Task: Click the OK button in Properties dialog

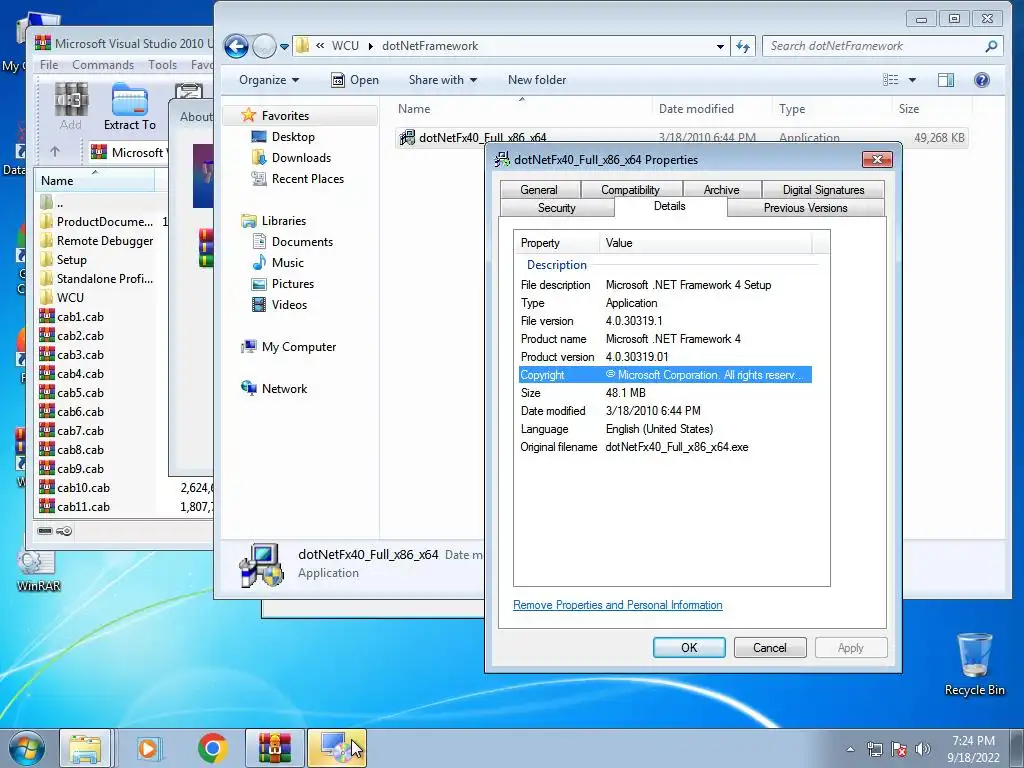Action: [x=689, y=647]
